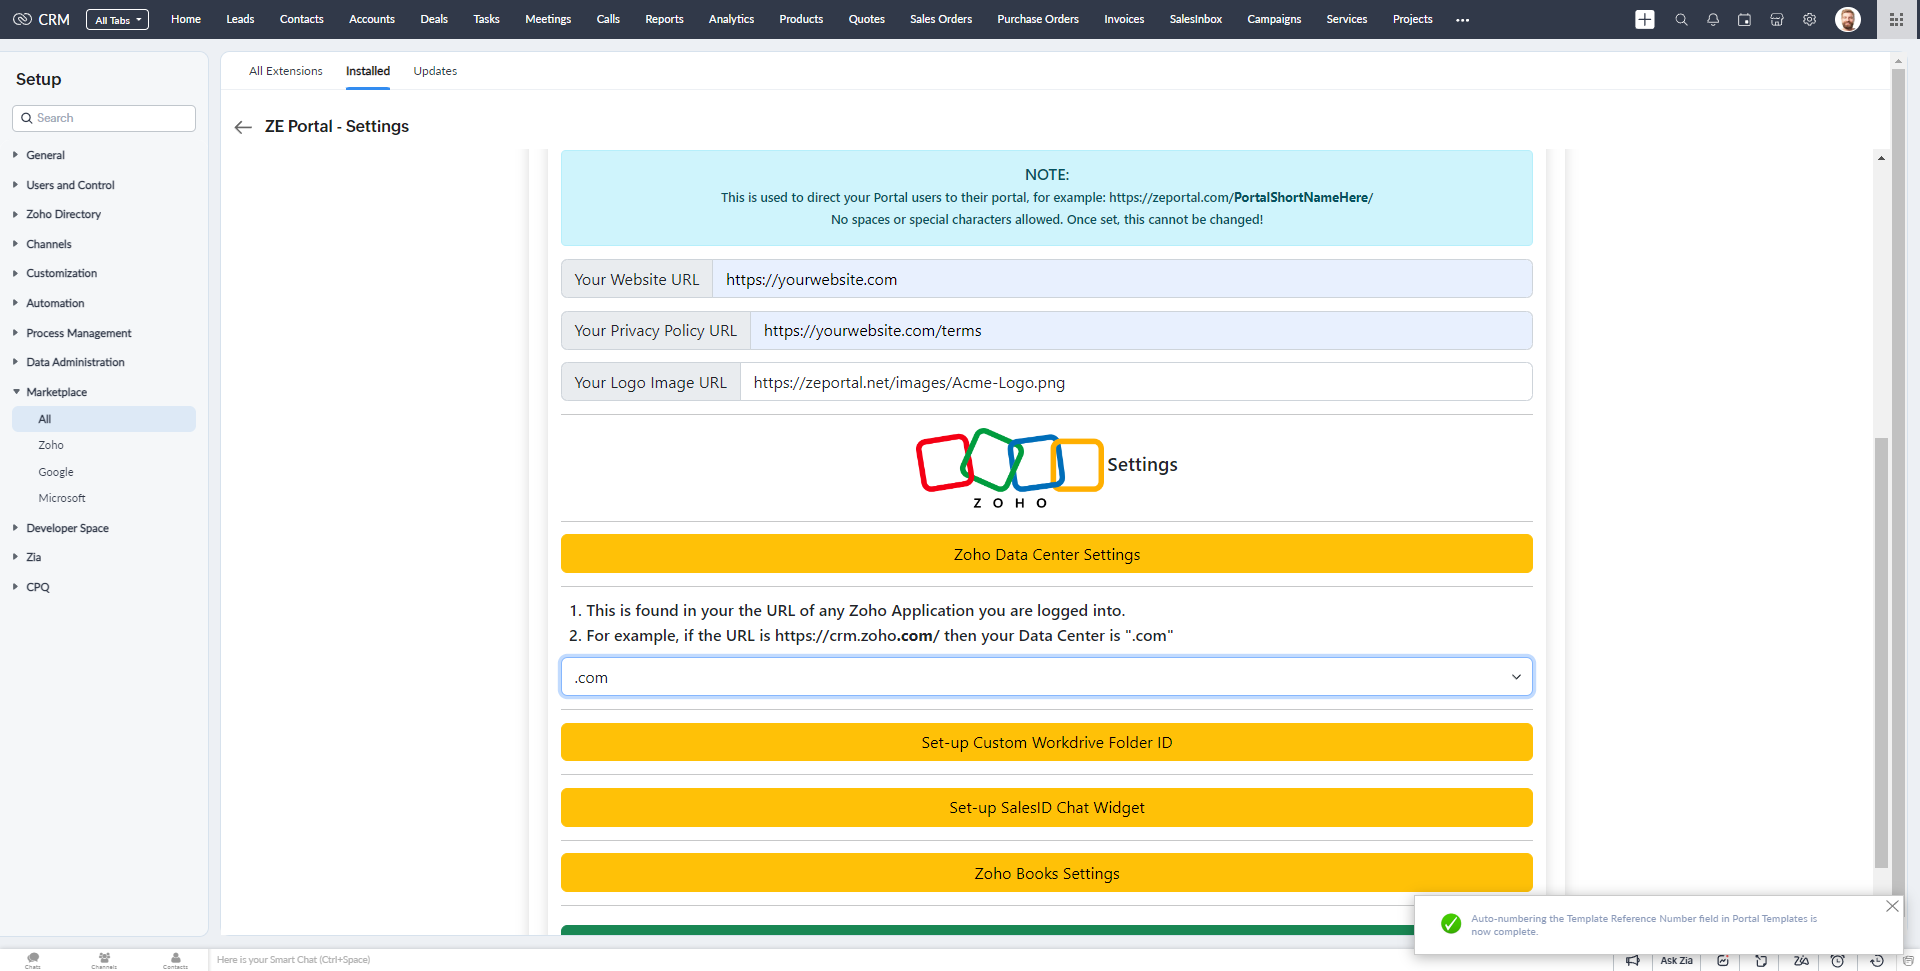Expand the Customization section
The width and height of the screenshot is (1920, 971).
click(61, 273)
